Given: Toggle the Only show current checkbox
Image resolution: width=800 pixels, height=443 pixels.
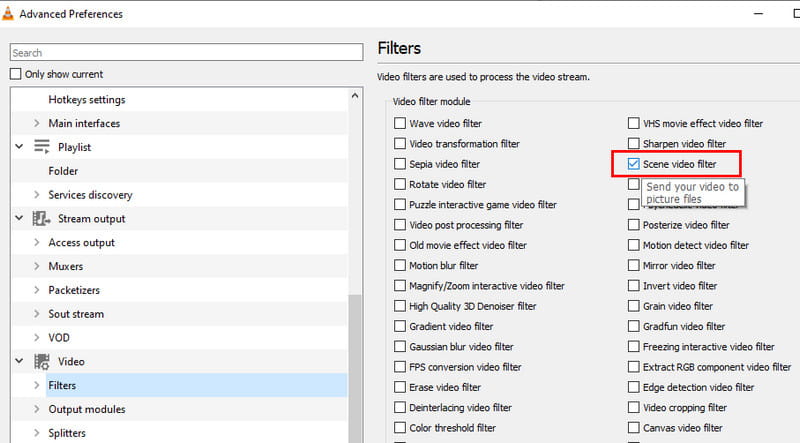Looking at the screenshot, I should coord(15,74).
